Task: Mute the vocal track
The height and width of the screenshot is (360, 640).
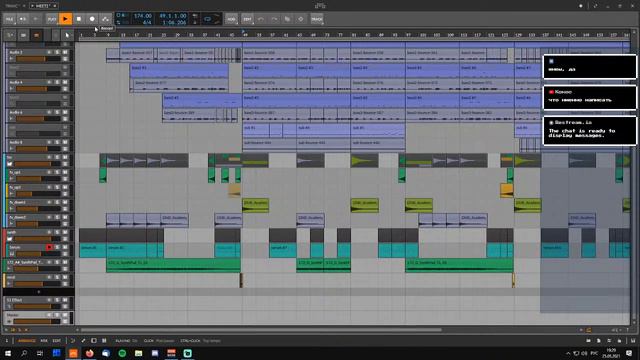Action: point(65,277)
